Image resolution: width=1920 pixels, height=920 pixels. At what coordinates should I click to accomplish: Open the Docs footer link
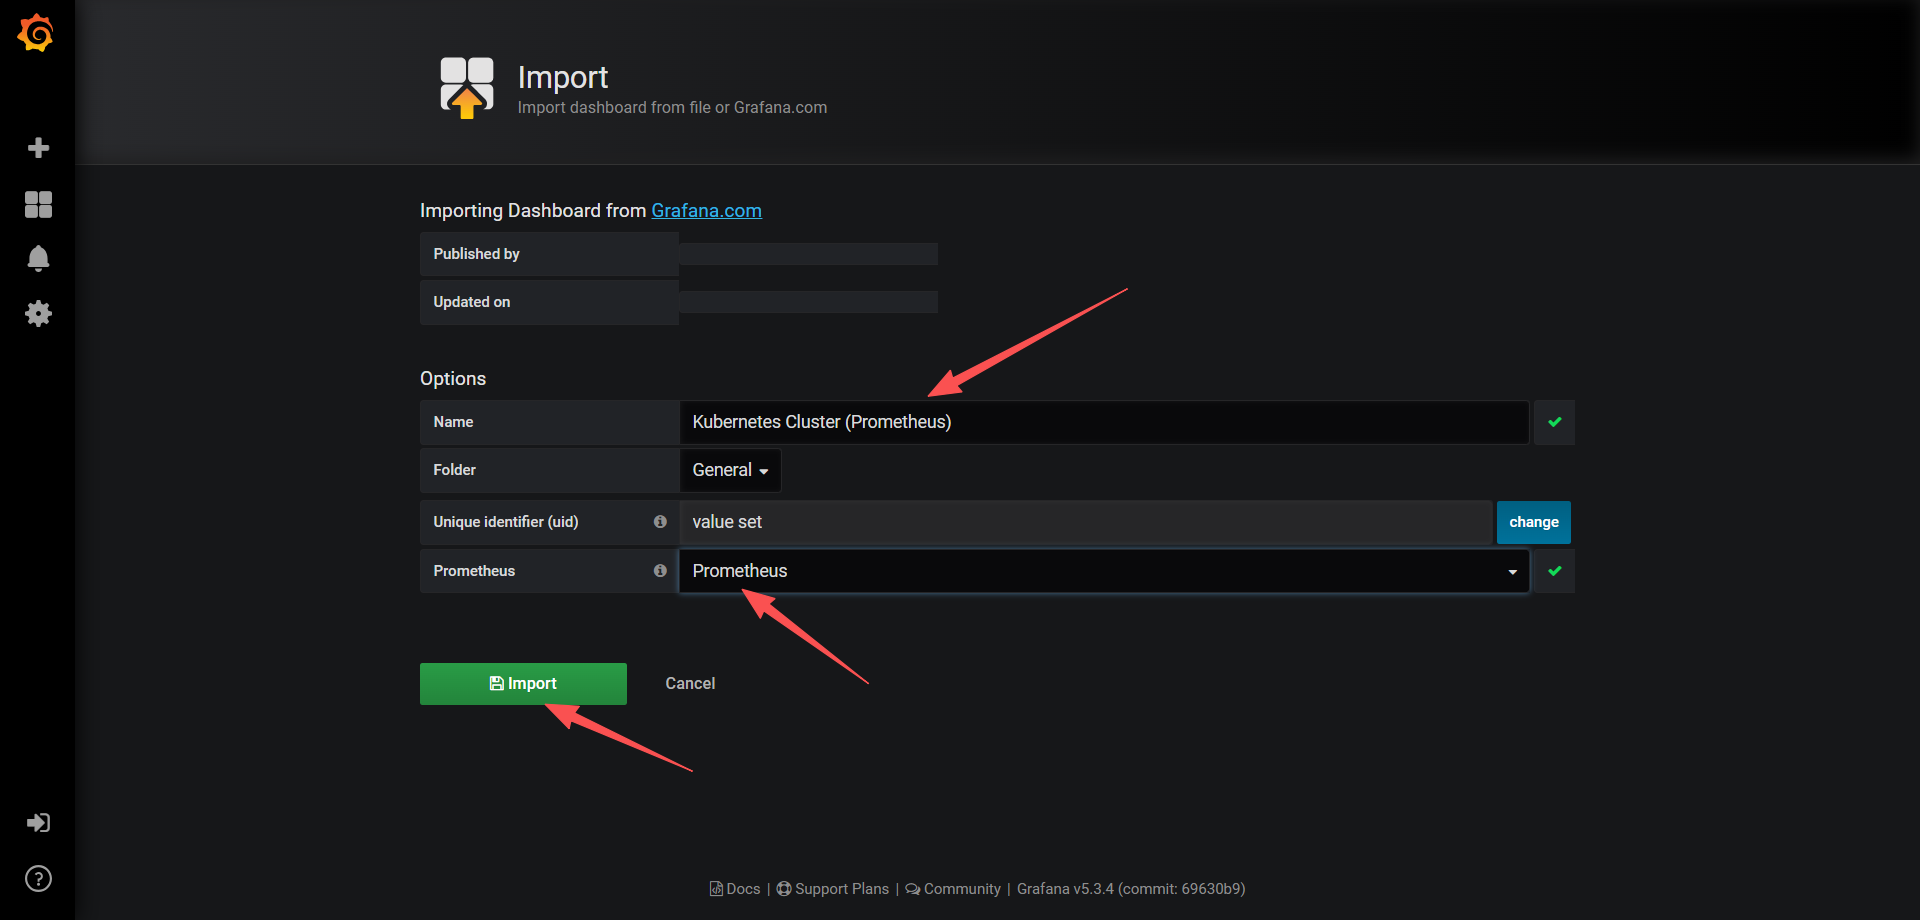click(x=735, y=889)
